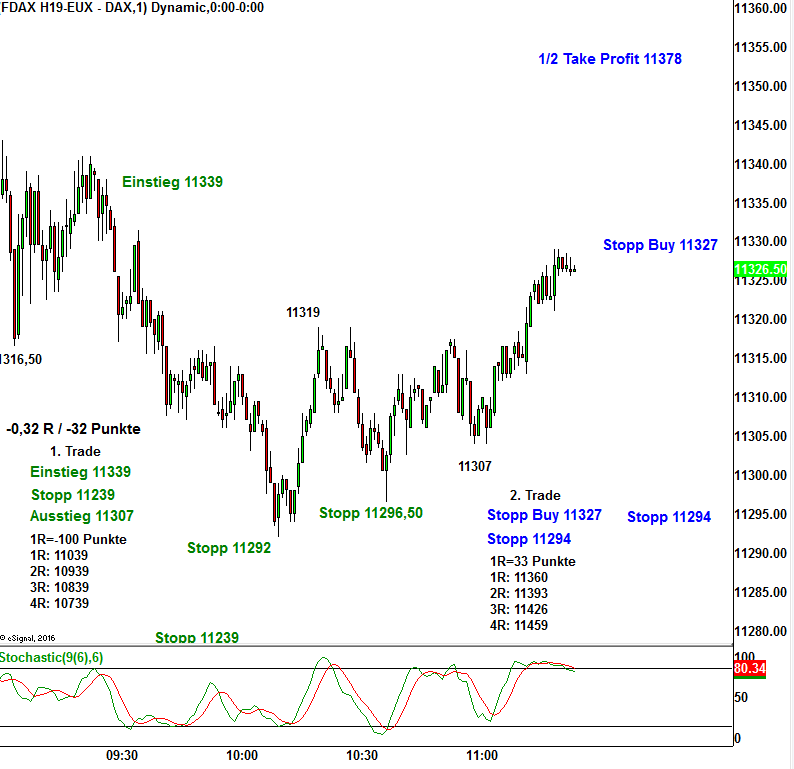Click the eSignal copyright notice
The image size is (794, 769).
(29, 637)
